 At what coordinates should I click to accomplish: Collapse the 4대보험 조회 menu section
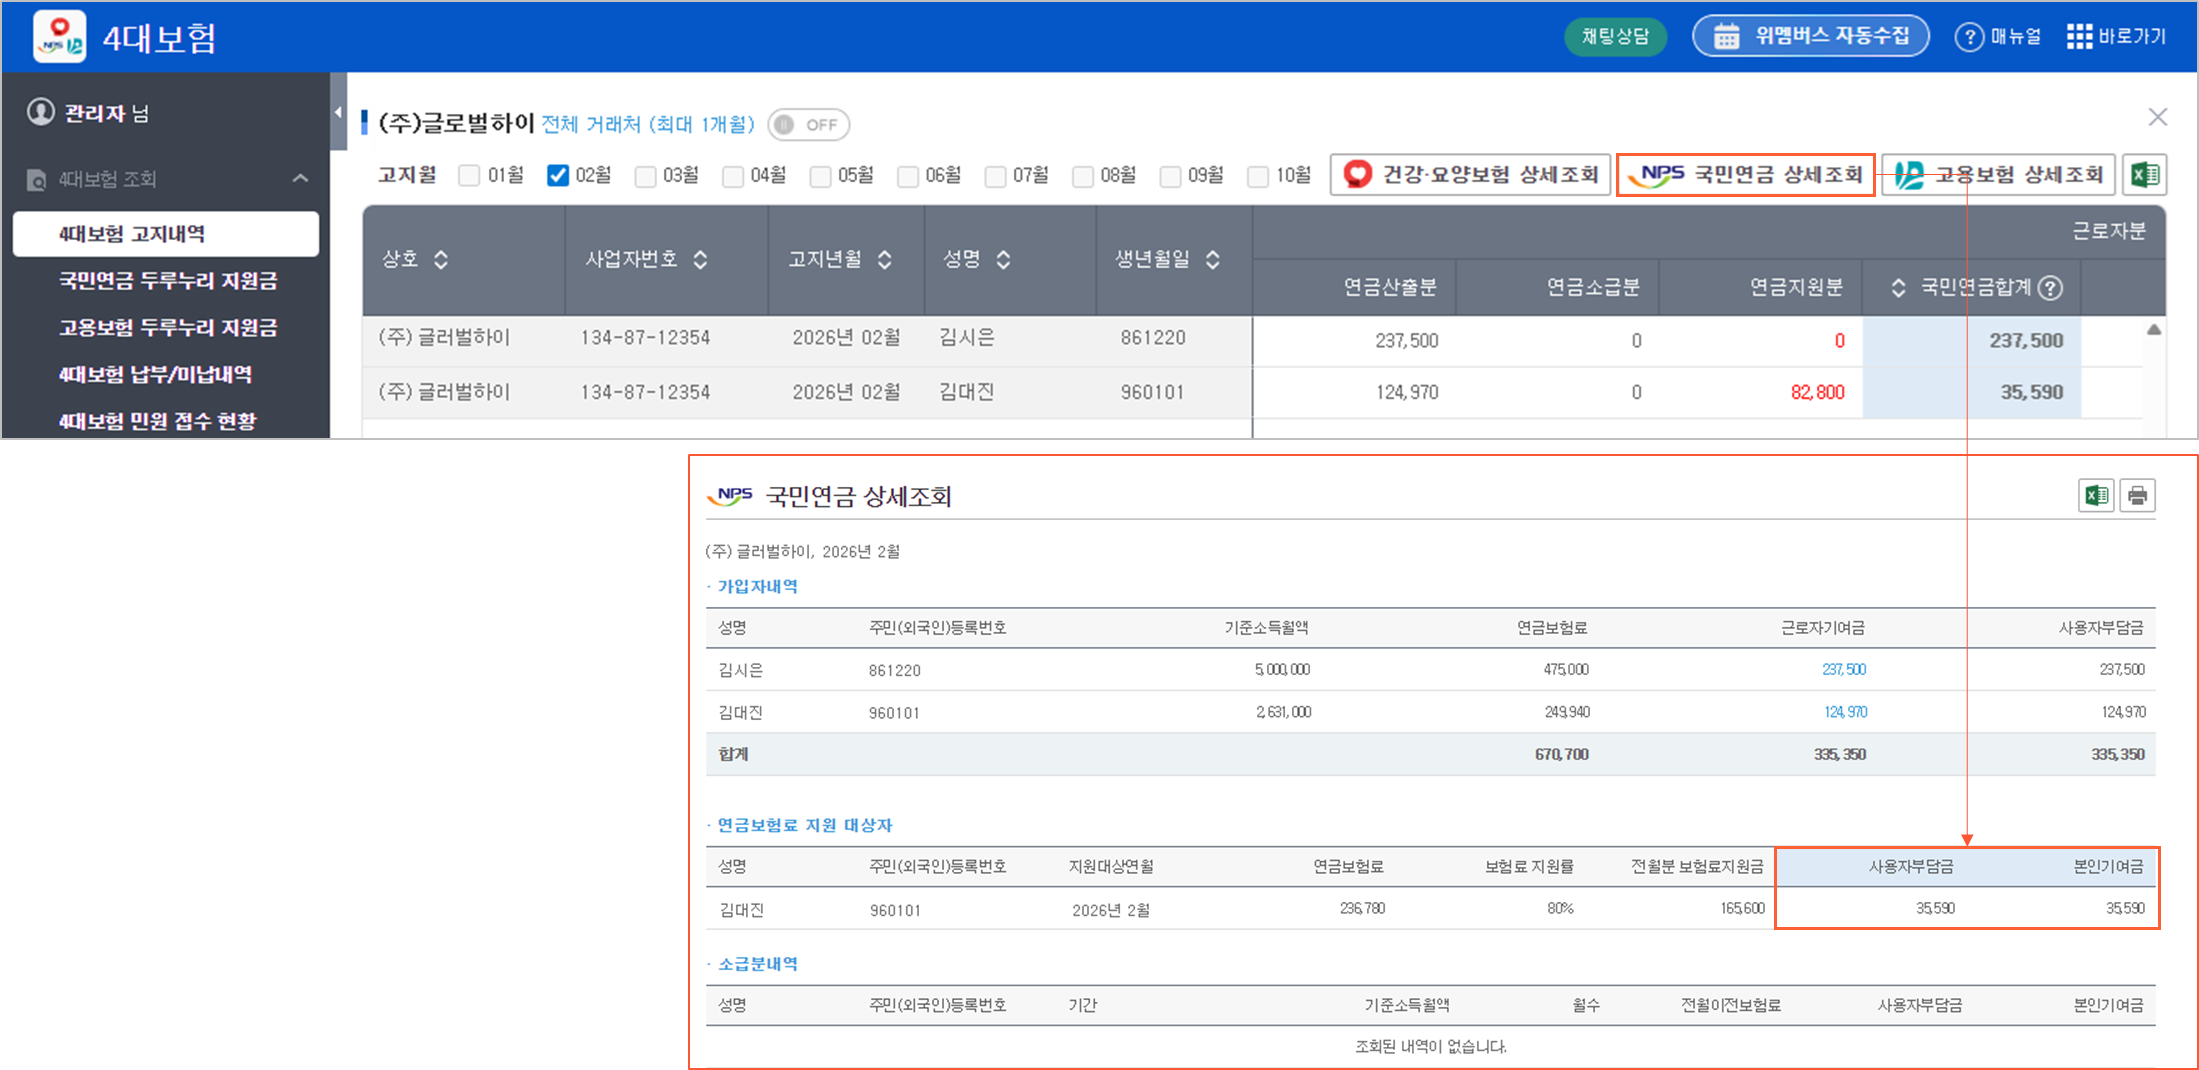pos(300,179)
